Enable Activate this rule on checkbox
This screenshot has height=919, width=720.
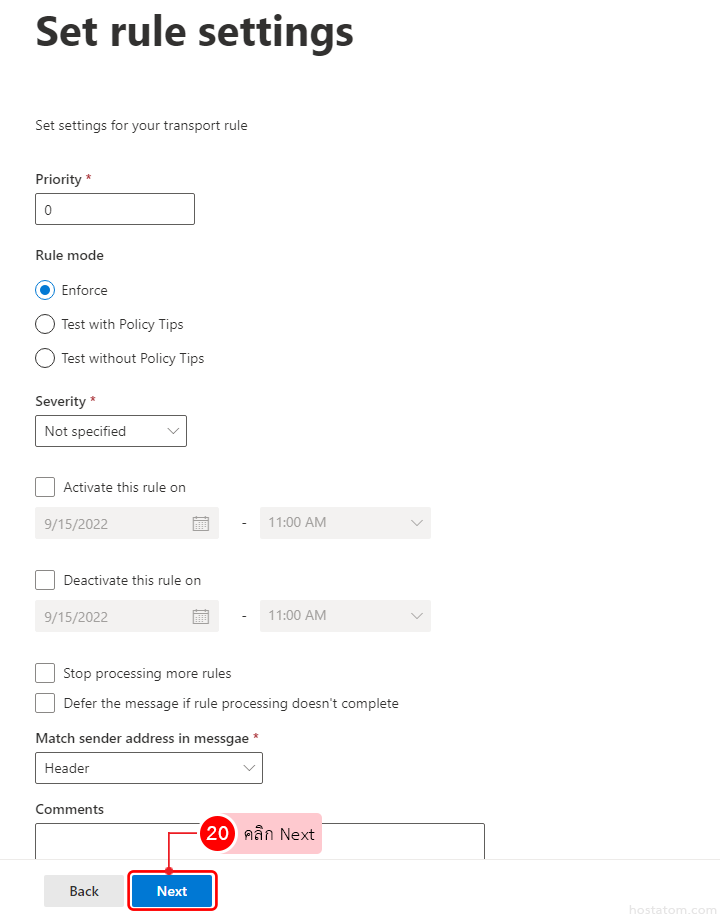pos(45,487)
